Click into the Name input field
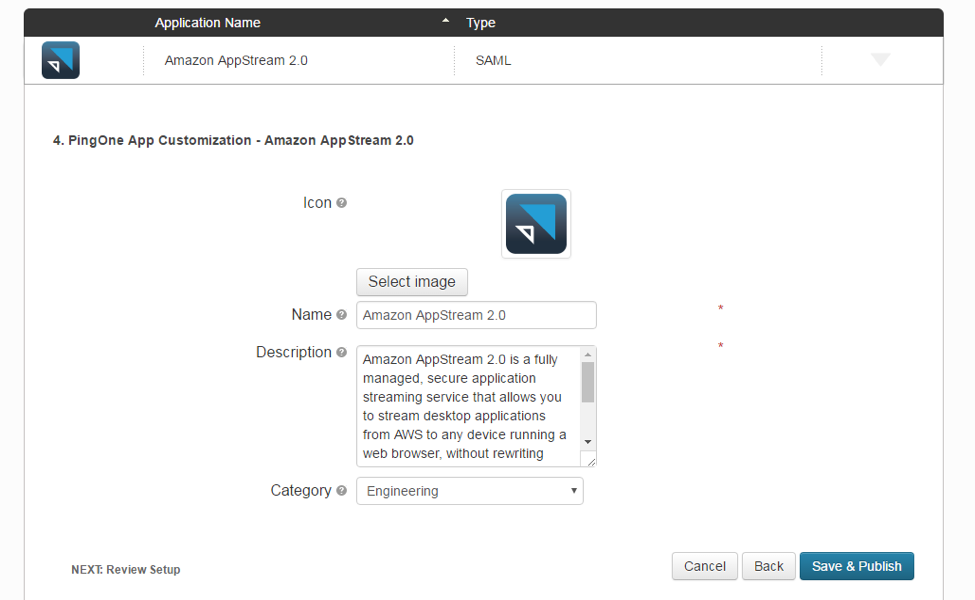 pyautogui.click(x=476, y=315)
